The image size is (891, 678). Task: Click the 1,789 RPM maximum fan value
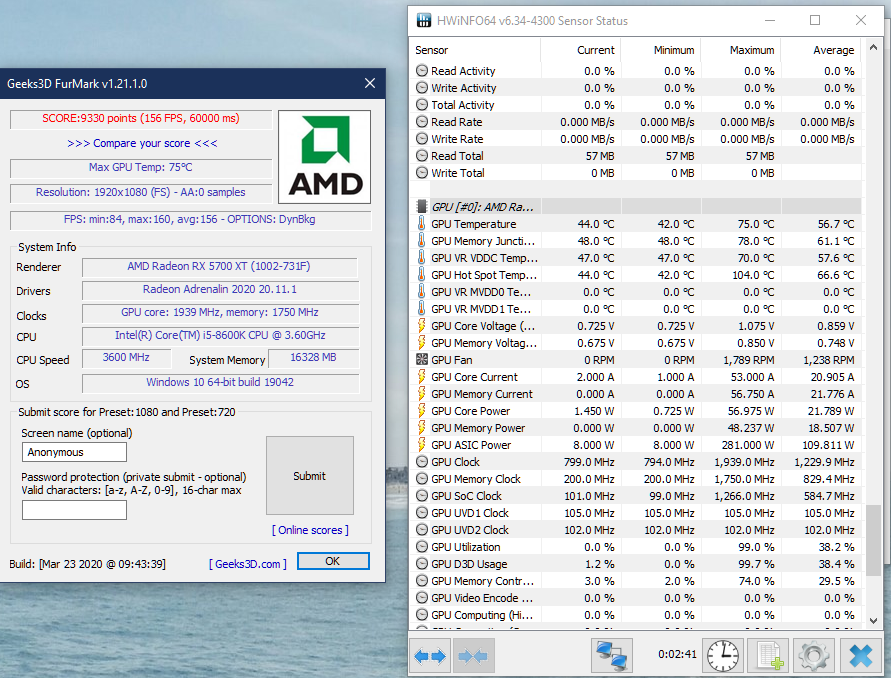[748, 359]
